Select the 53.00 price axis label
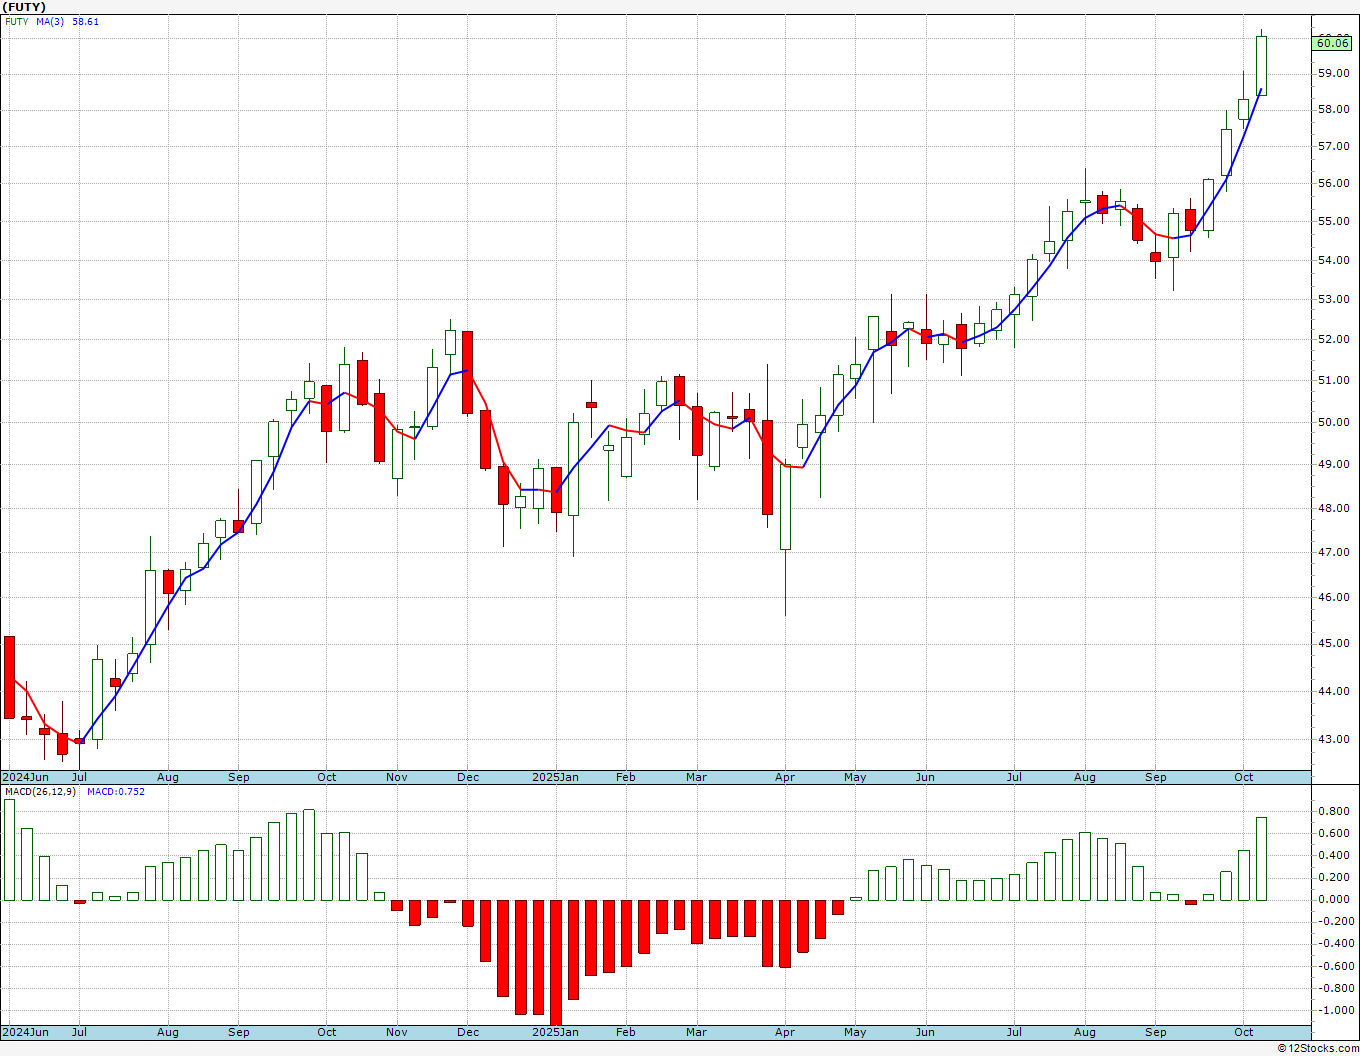This screenshot has width=1360, height=1056. point(1333,300)
